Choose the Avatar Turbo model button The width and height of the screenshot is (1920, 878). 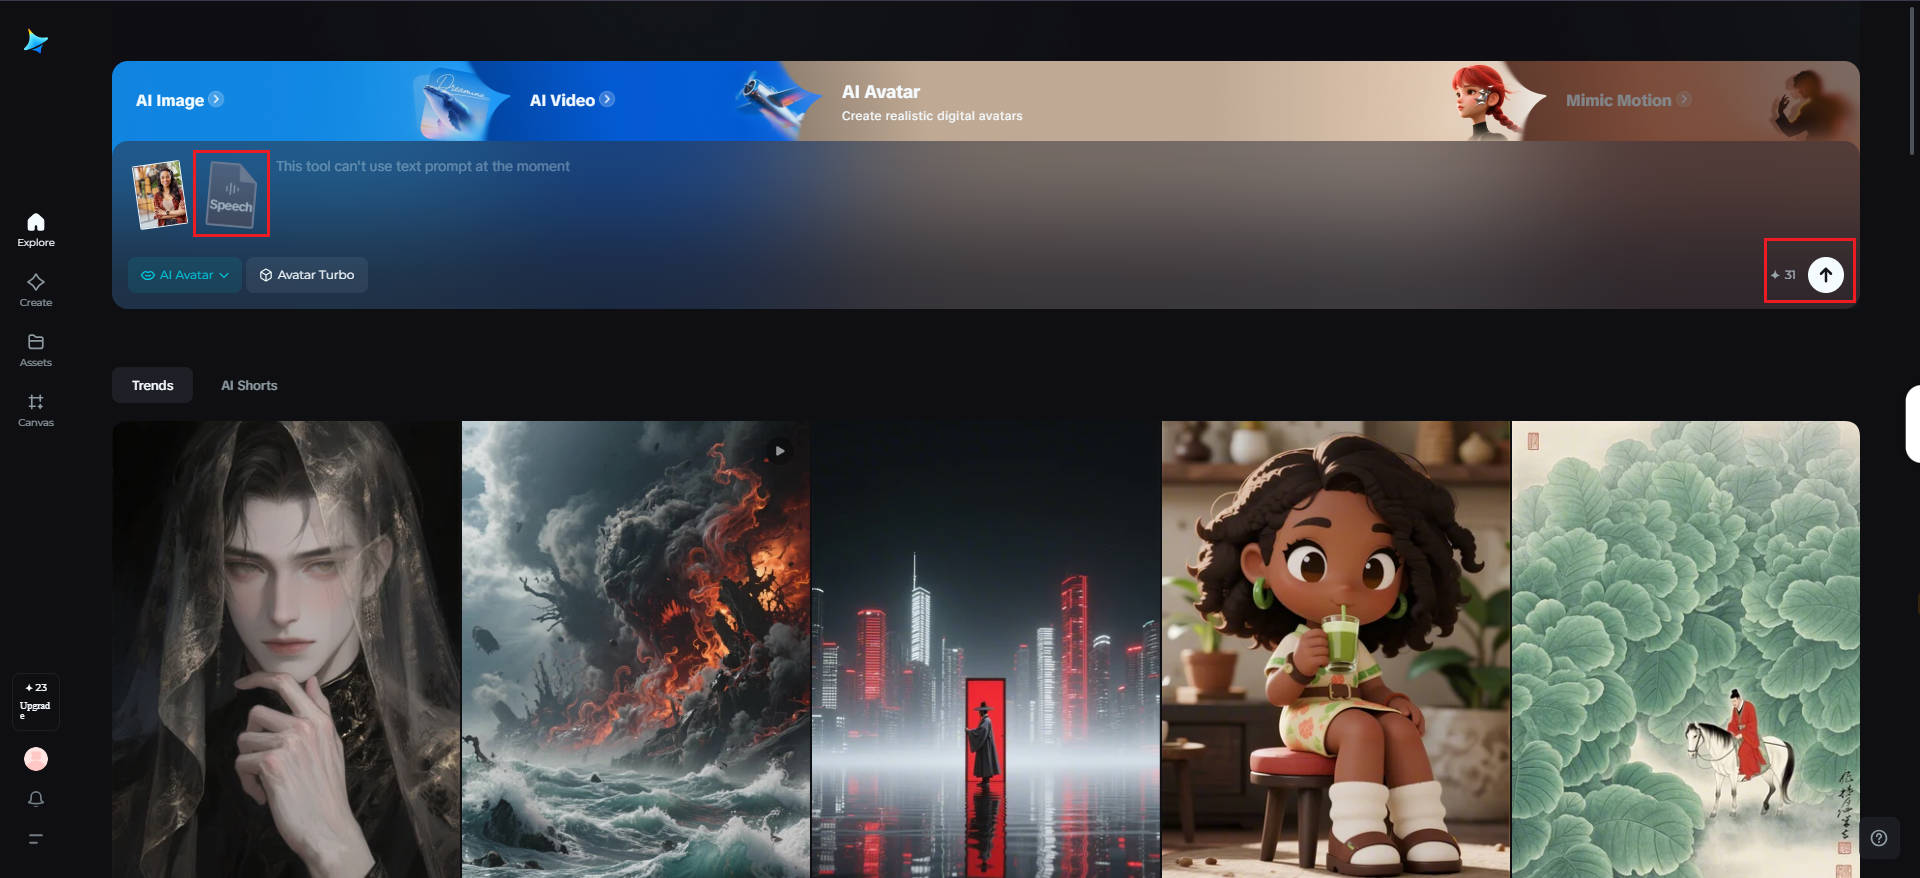coord(307,275)
